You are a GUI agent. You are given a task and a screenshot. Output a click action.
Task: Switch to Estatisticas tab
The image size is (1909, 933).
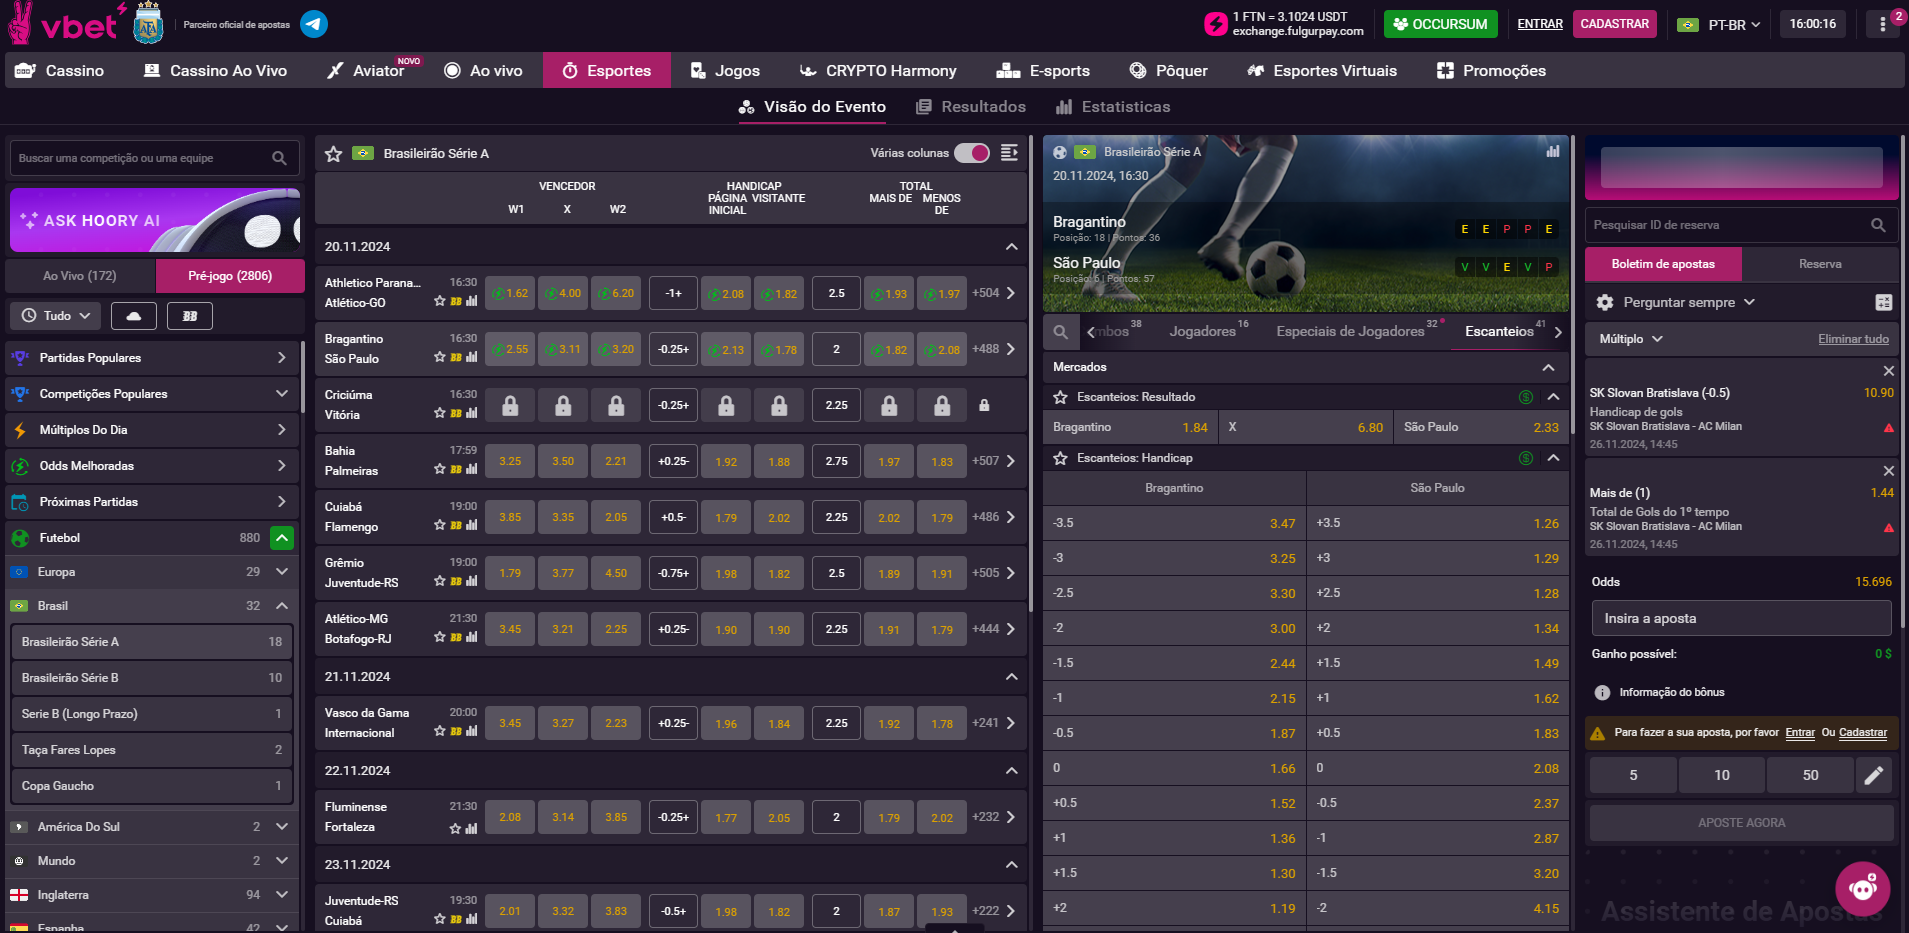coord(1113,107)
